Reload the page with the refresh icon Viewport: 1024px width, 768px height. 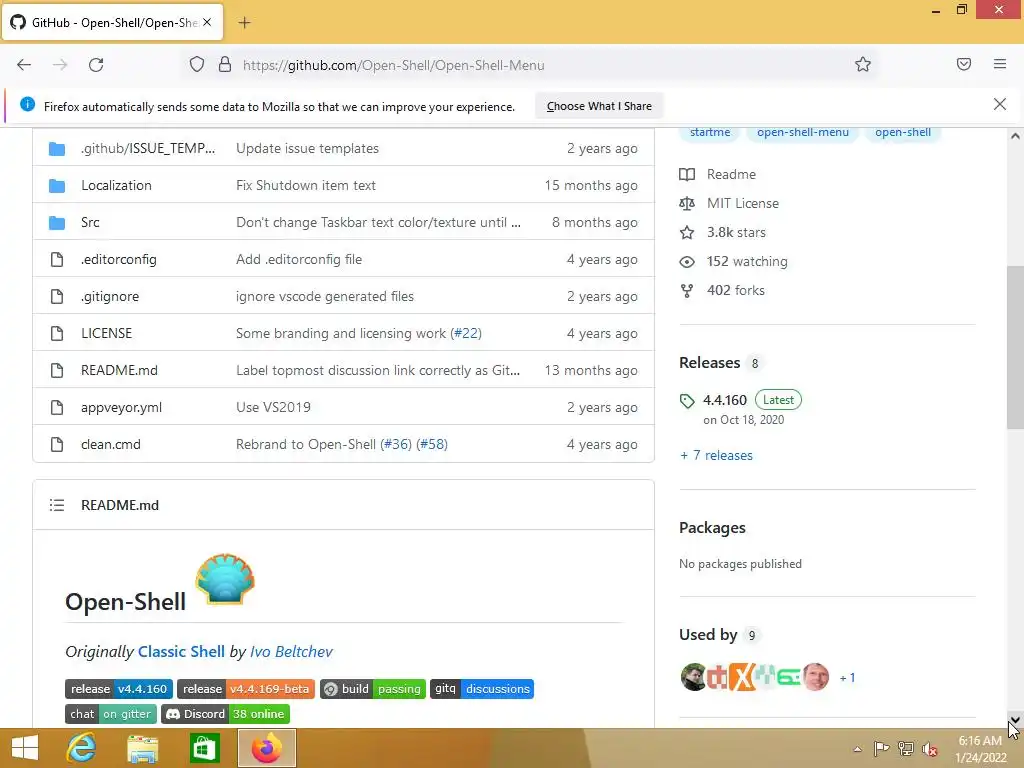96,65
